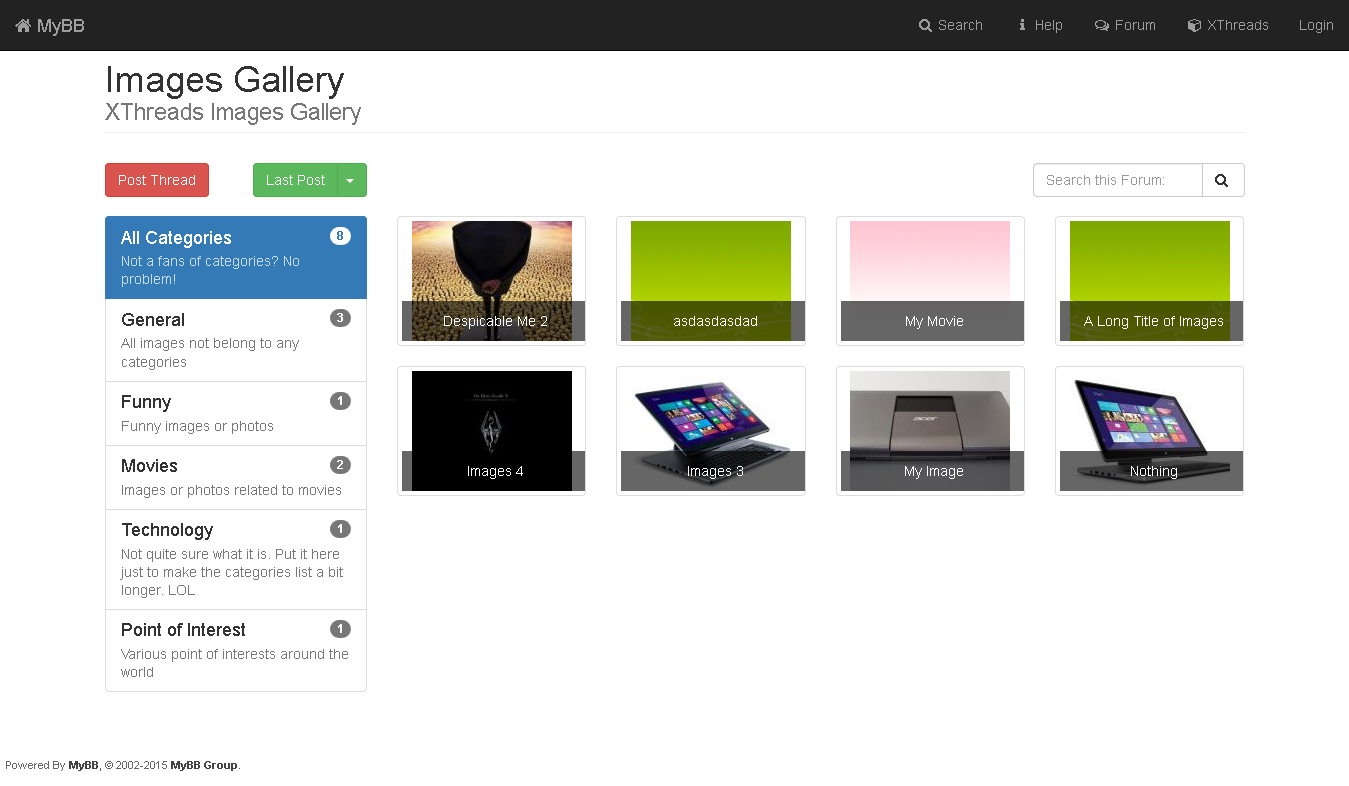Click the Search magnifier icon in navbar

[x=925, y=26]
